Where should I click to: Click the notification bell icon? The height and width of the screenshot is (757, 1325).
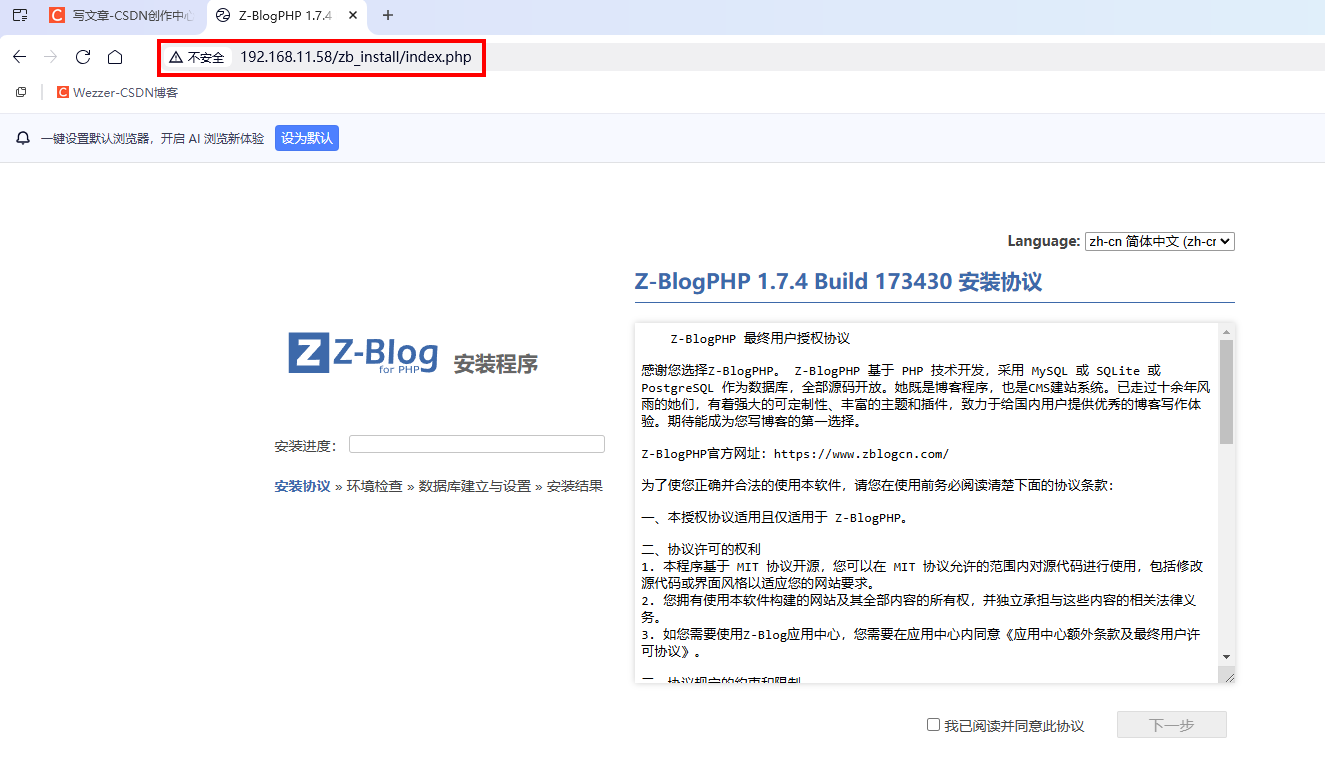23,138
